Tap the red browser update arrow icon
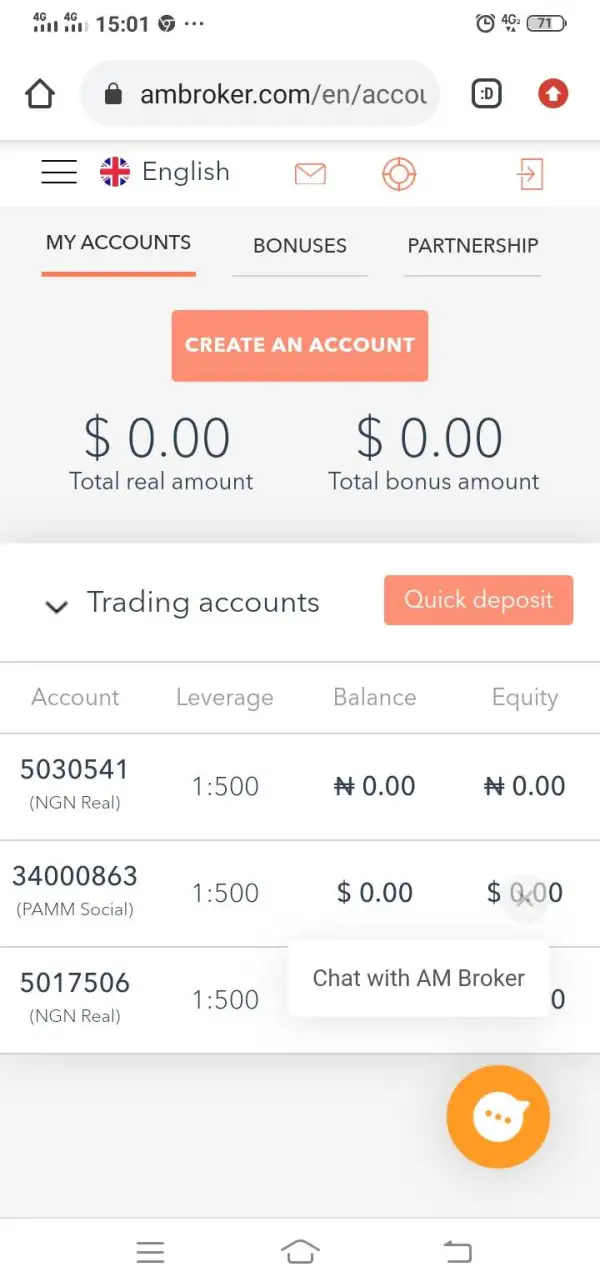 tap(553, 94)
